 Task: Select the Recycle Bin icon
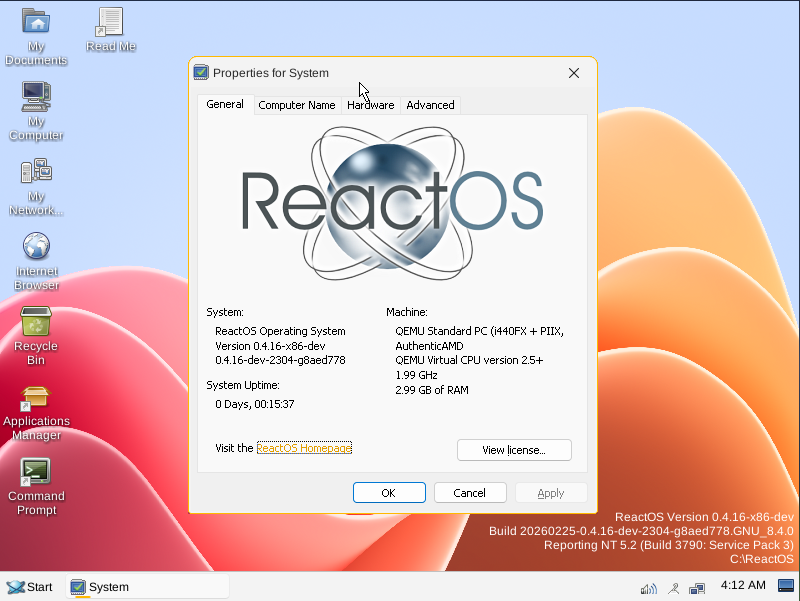pyautogui.click(x=36, y=336)
